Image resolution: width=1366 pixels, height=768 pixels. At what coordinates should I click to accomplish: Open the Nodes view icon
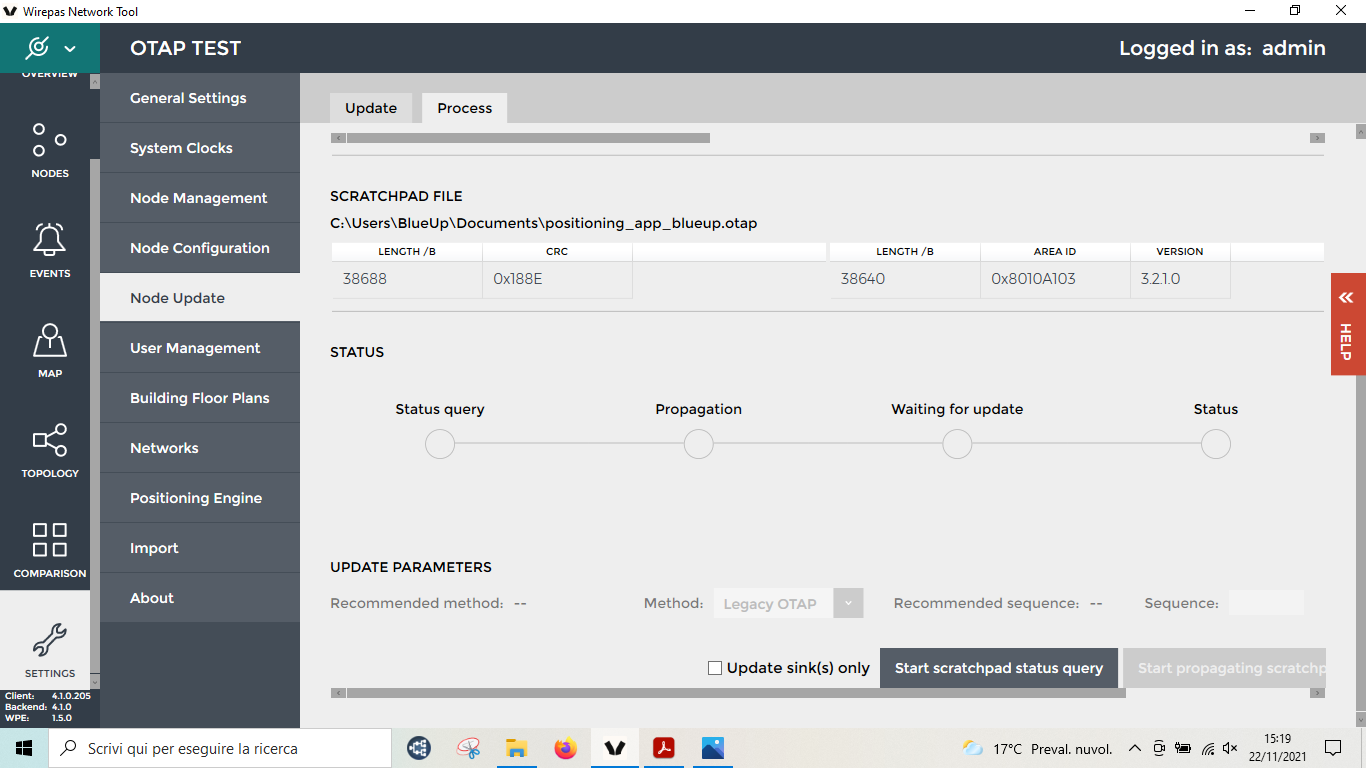click(x=49, y=140)
